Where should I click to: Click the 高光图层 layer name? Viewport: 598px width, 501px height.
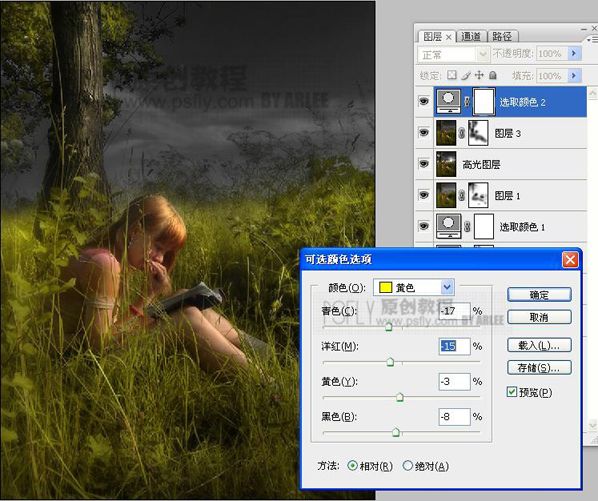click(481, 164)
